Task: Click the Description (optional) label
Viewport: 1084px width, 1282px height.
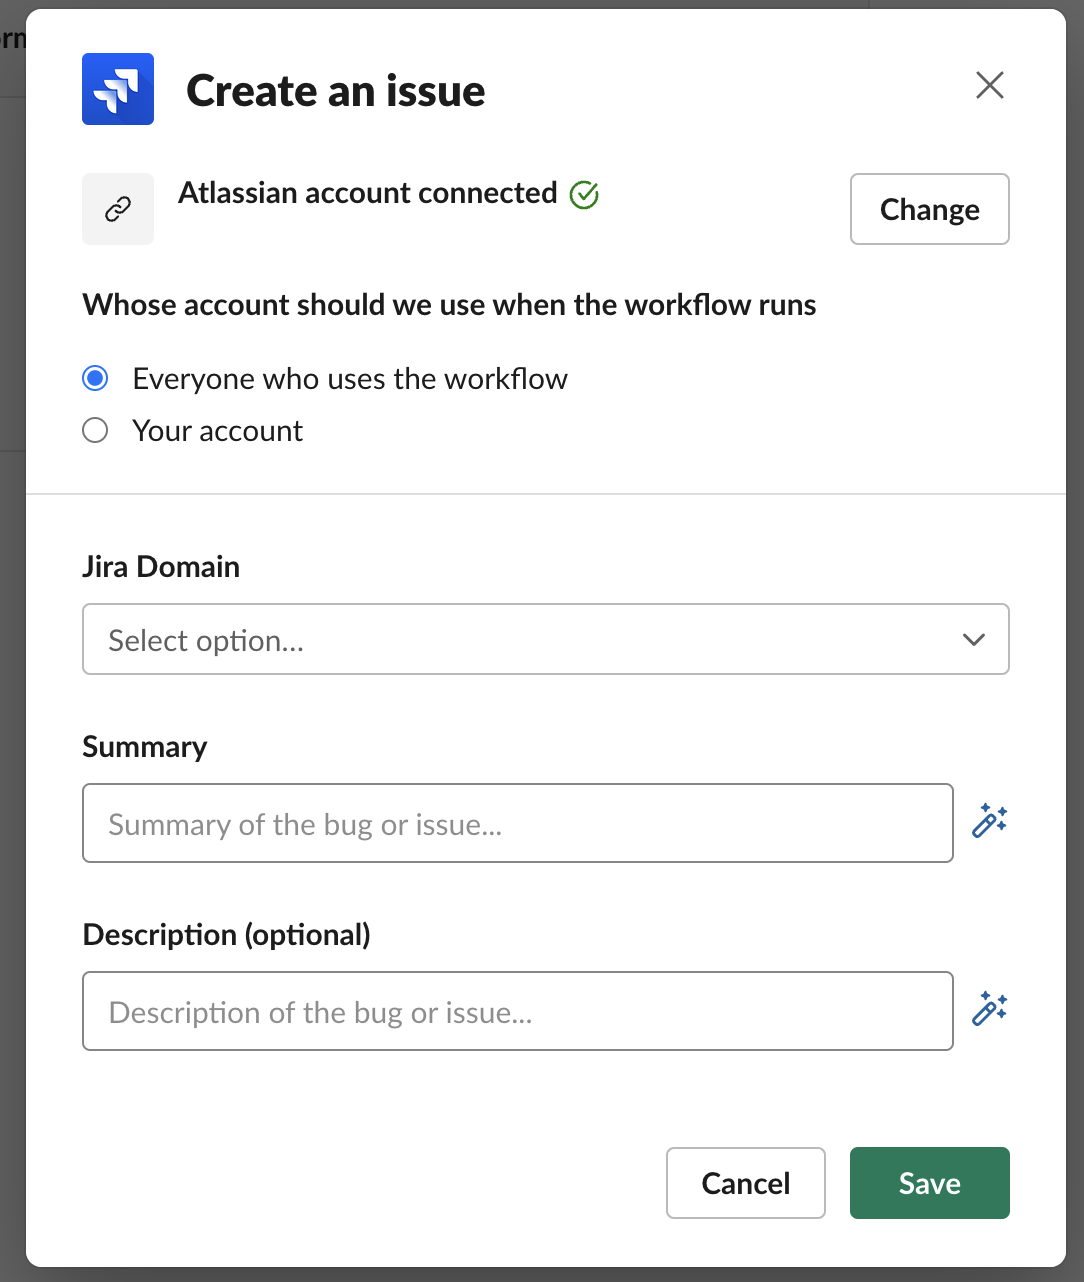Action: coord(227,935)
